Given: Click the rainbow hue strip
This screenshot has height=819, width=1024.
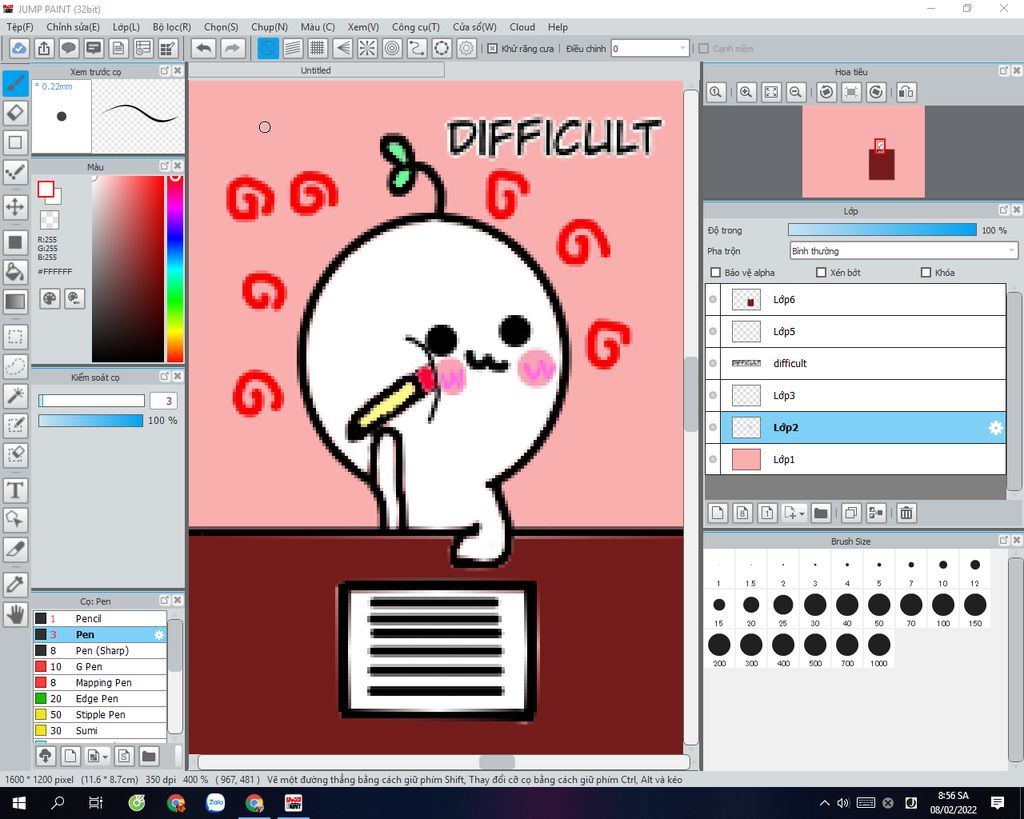Looking at the screenshot, I should (x=175, y=268).
